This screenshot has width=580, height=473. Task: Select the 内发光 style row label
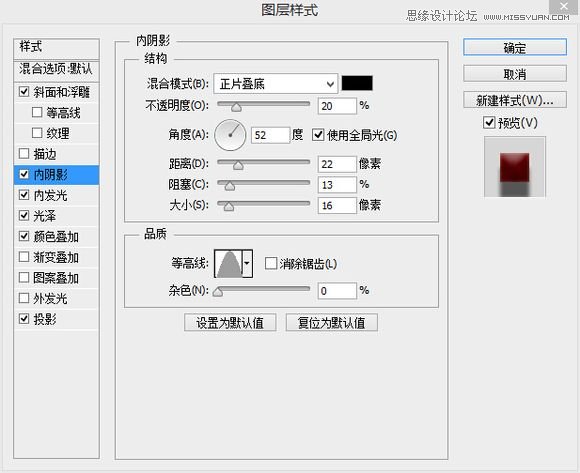(x=50, y=195)
